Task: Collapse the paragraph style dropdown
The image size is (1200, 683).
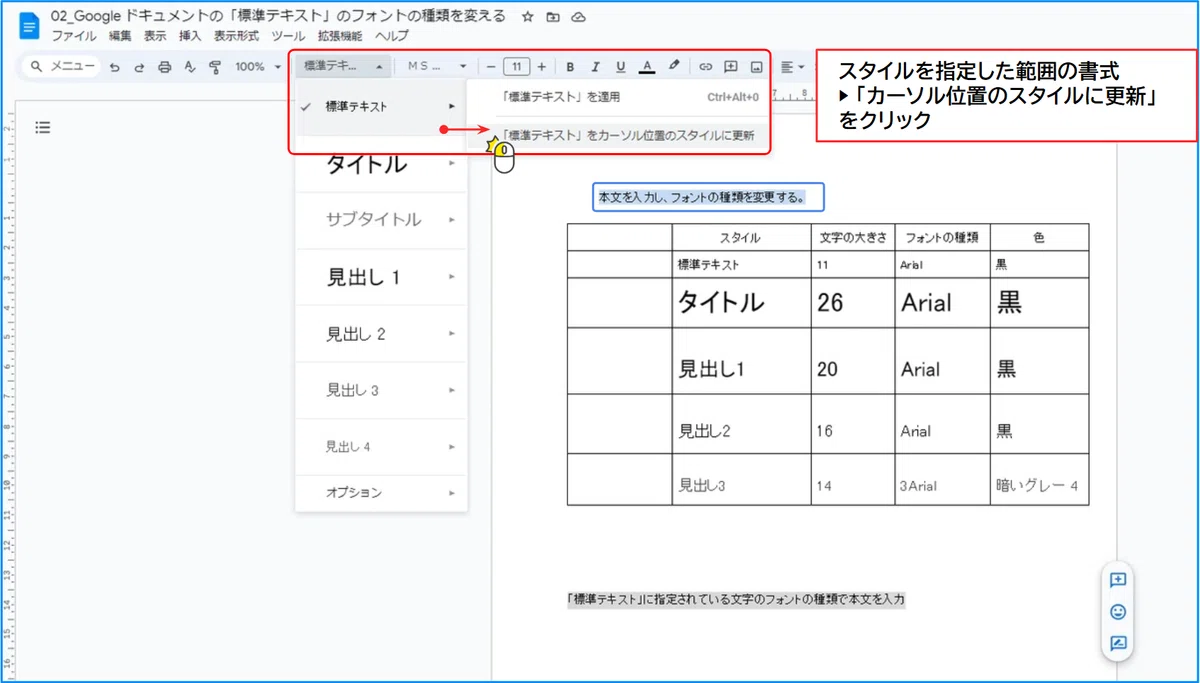Action: click(343, 67)
